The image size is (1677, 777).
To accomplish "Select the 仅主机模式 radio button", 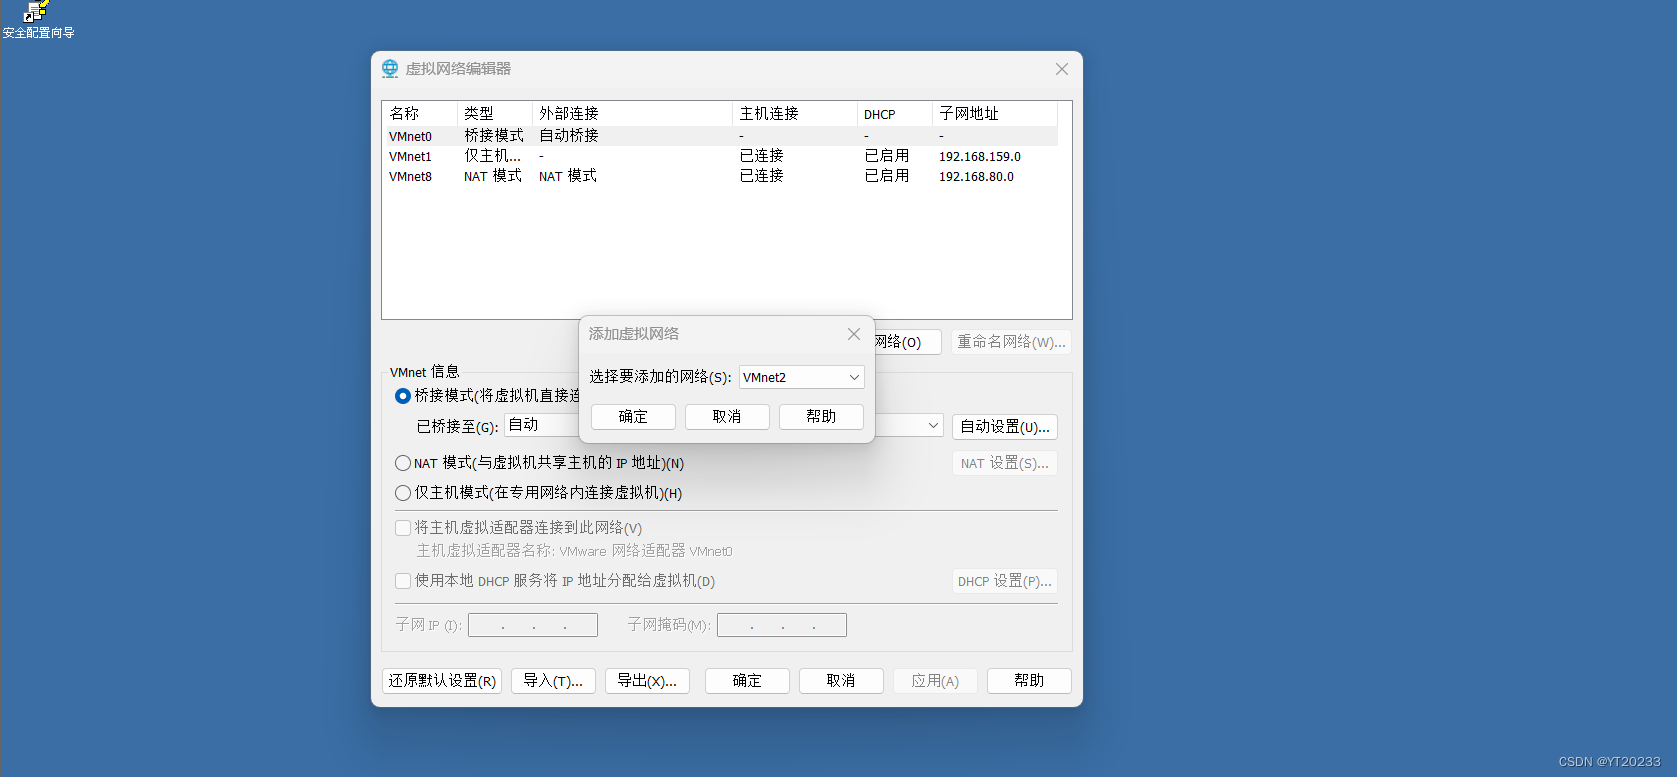I will (x=403, y=493).
